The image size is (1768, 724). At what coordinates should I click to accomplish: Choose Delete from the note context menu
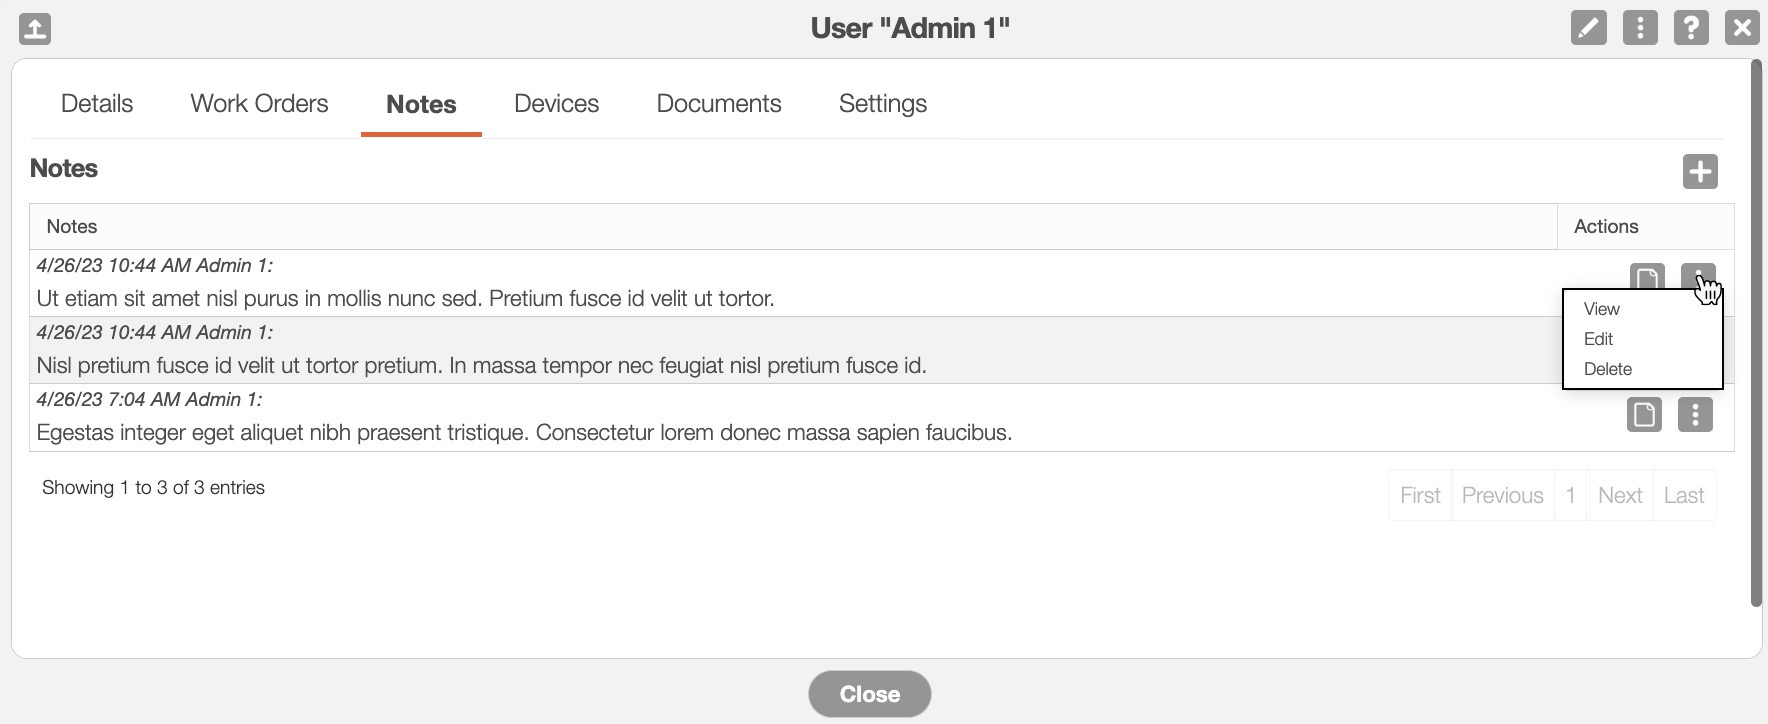1608,369
